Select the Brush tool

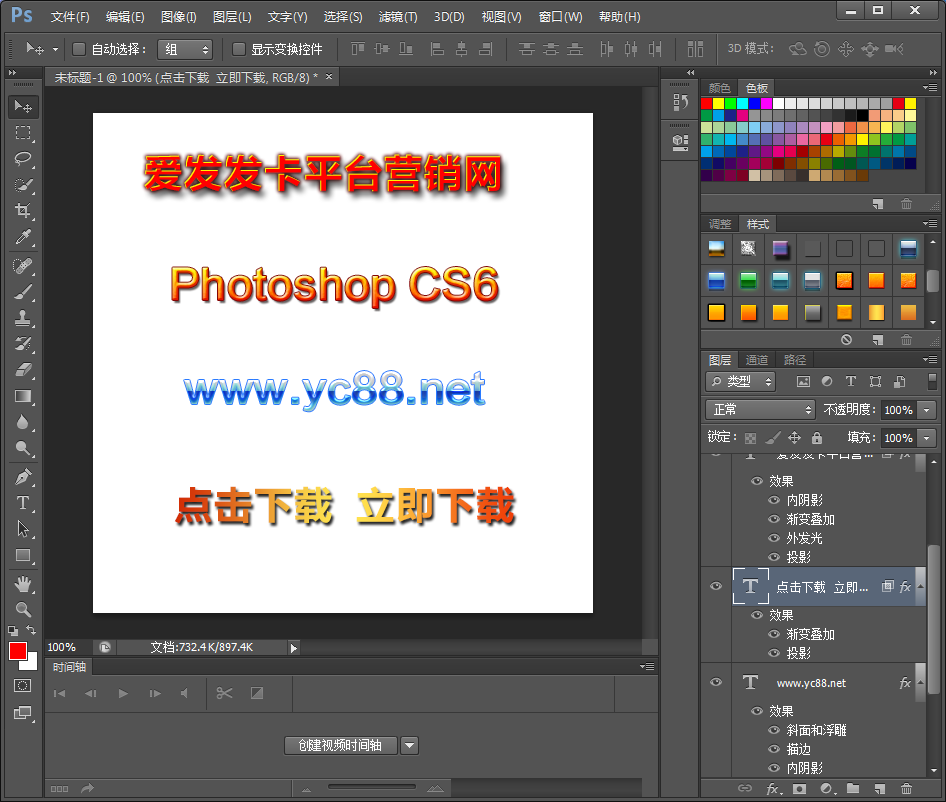pos(23,292)
